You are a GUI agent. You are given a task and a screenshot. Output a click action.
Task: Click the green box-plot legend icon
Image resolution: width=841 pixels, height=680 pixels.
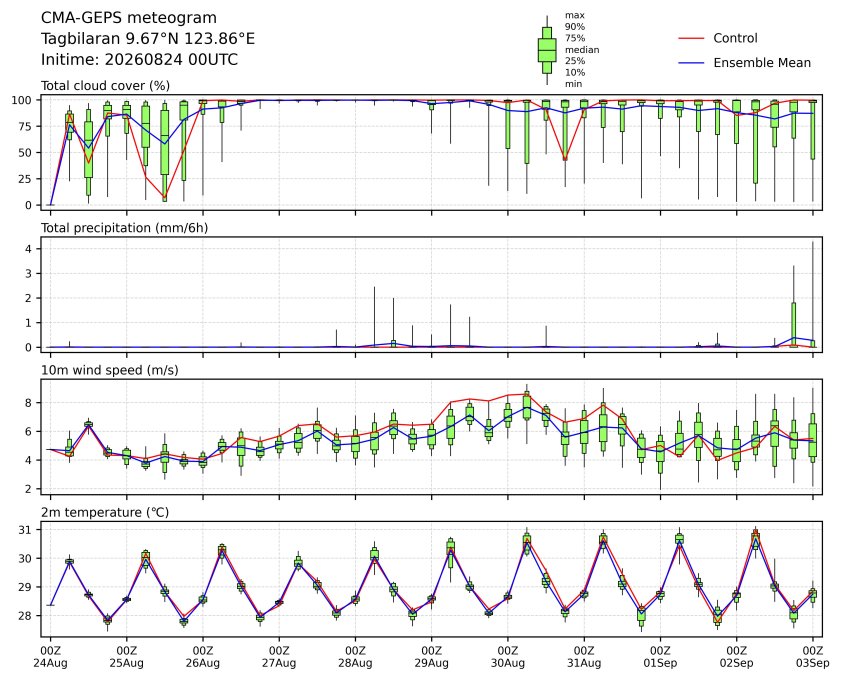coord(547,50)
